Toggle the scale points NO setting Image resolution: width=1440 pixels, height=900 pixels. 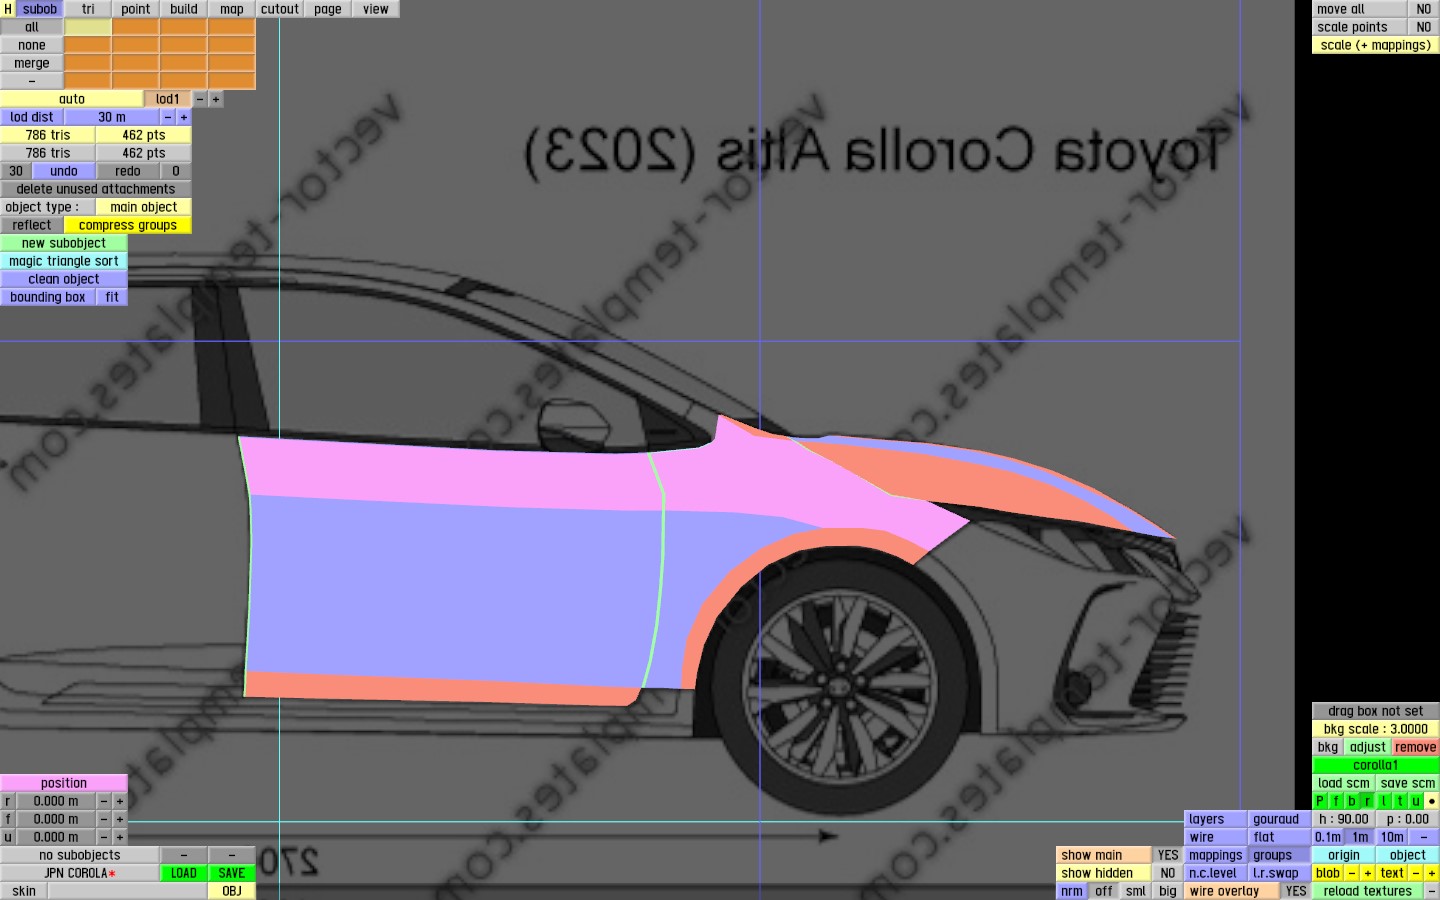click(x=1424, y=27)
